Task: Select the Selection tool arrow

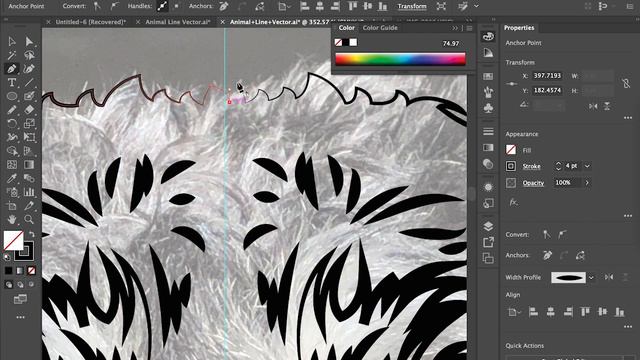Action: 12,41
